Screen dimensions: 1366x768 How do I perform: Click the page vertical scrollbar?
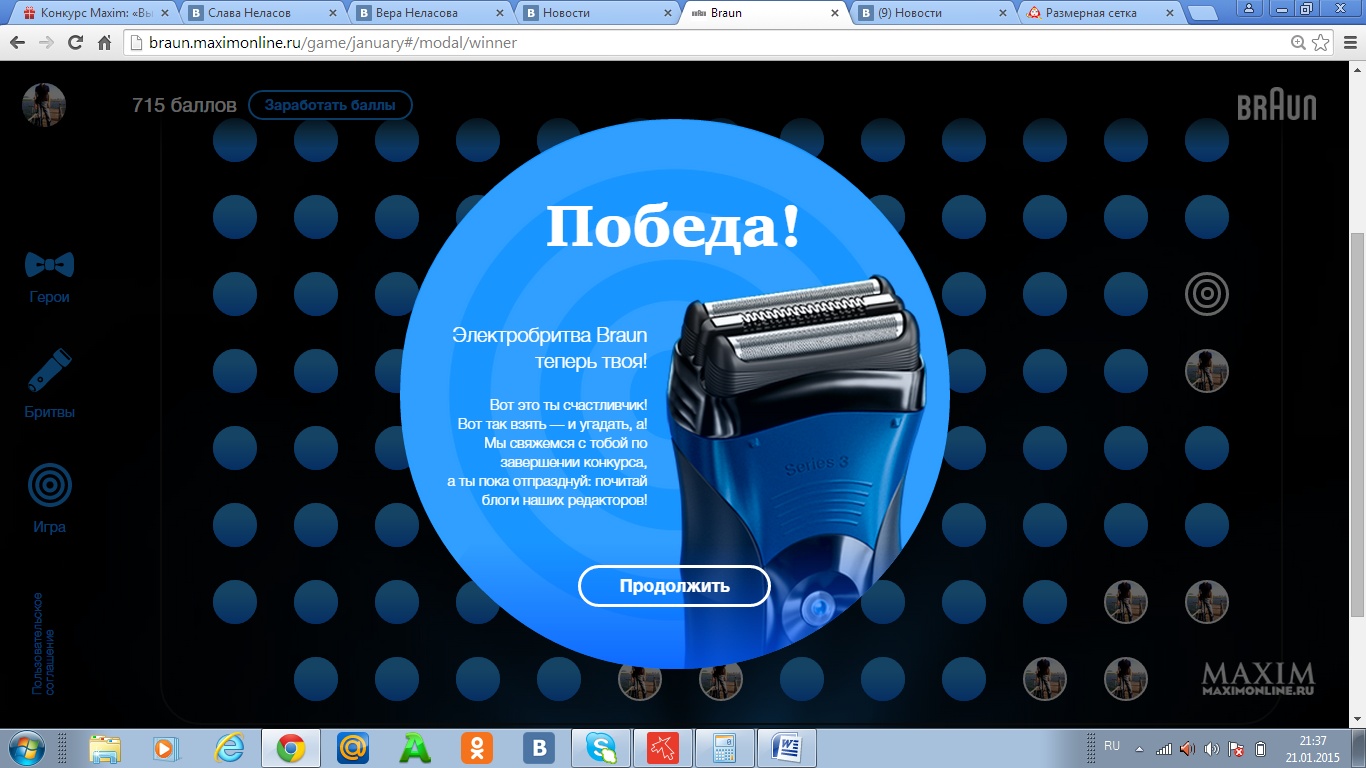[x=1357, y=400]
